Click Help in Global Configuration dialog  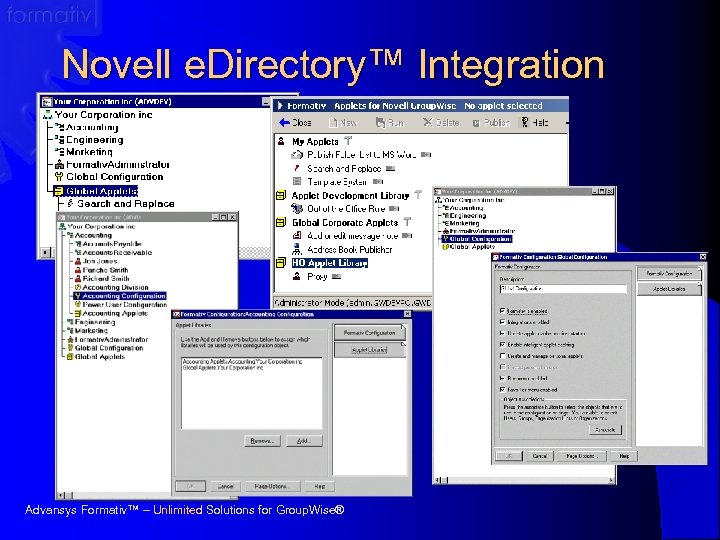pyautogui.click(x=624, y=456)
